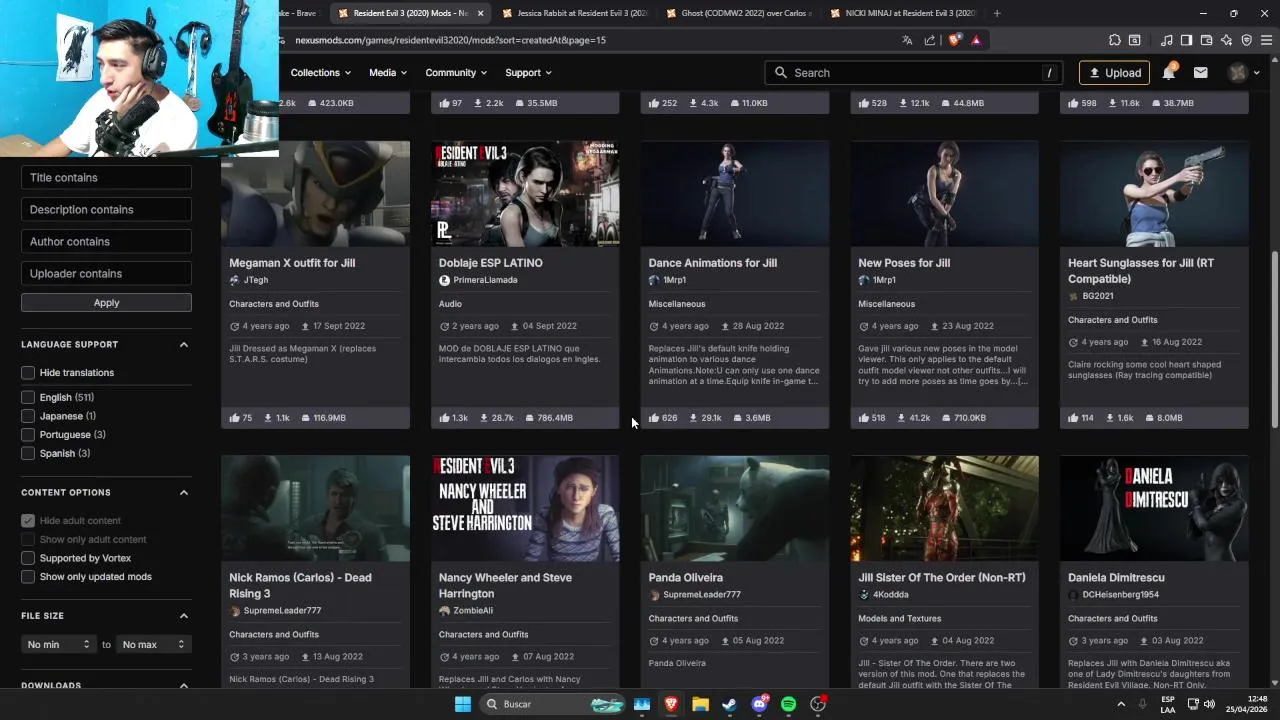This screenshot has width=1280, height=720.
Task: Open the user avatar account dropdown
Action: click(x=1244, y=72)
